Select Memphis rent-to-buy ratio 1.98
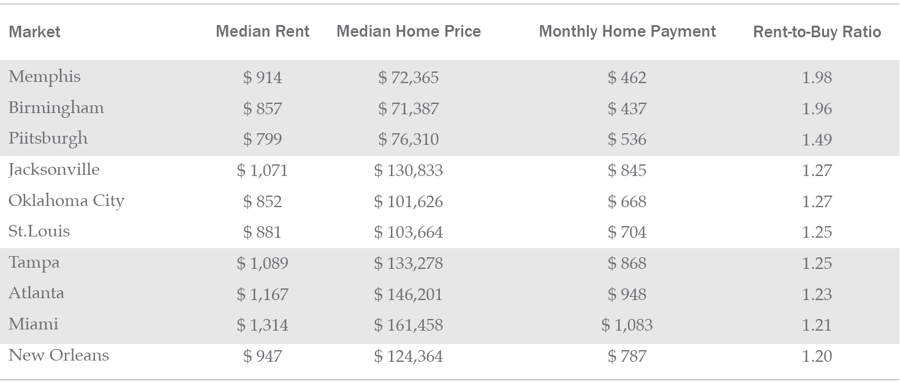This screenshot has width=900, height=385. (817, 77)
